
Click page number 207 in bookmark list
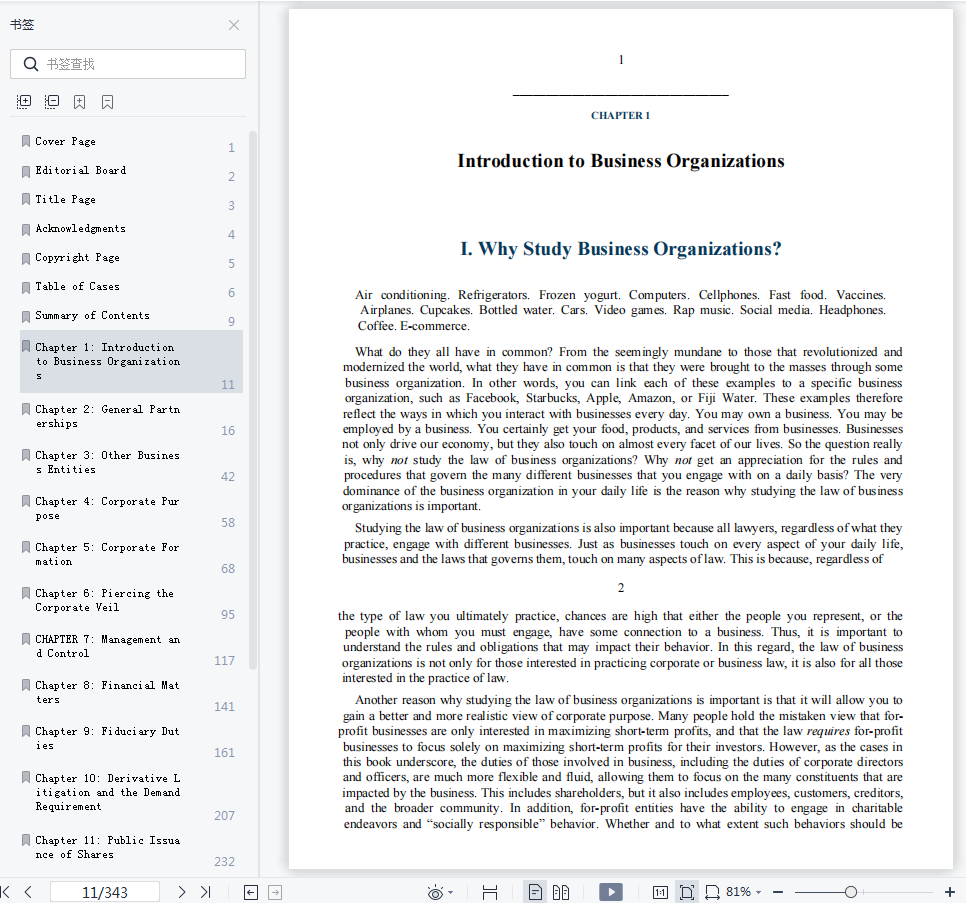point(224,816)
